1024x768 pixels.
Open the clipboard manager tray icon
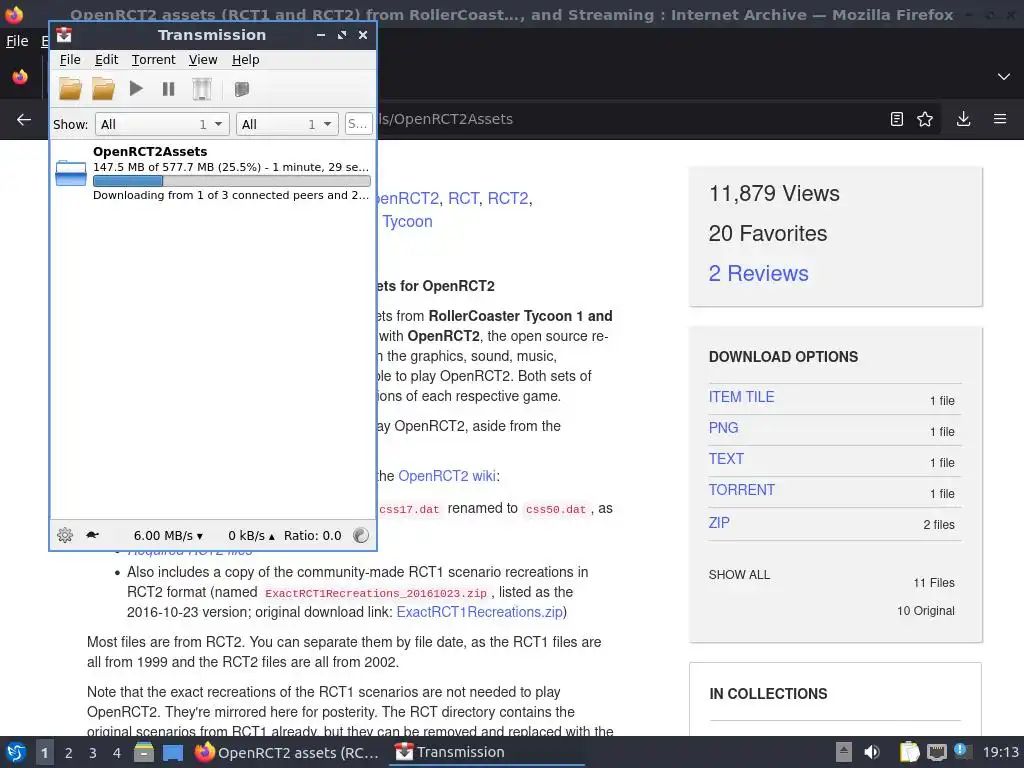click(910, 752)
